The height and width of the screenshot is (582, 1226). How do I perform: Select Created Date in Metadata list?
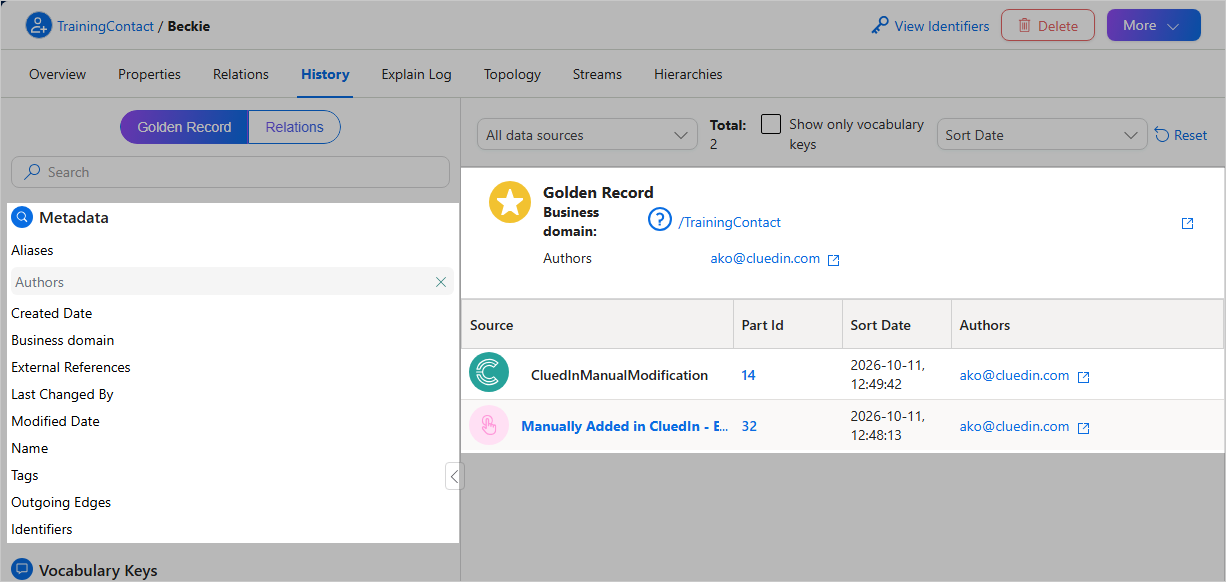(x=52, y=313)
